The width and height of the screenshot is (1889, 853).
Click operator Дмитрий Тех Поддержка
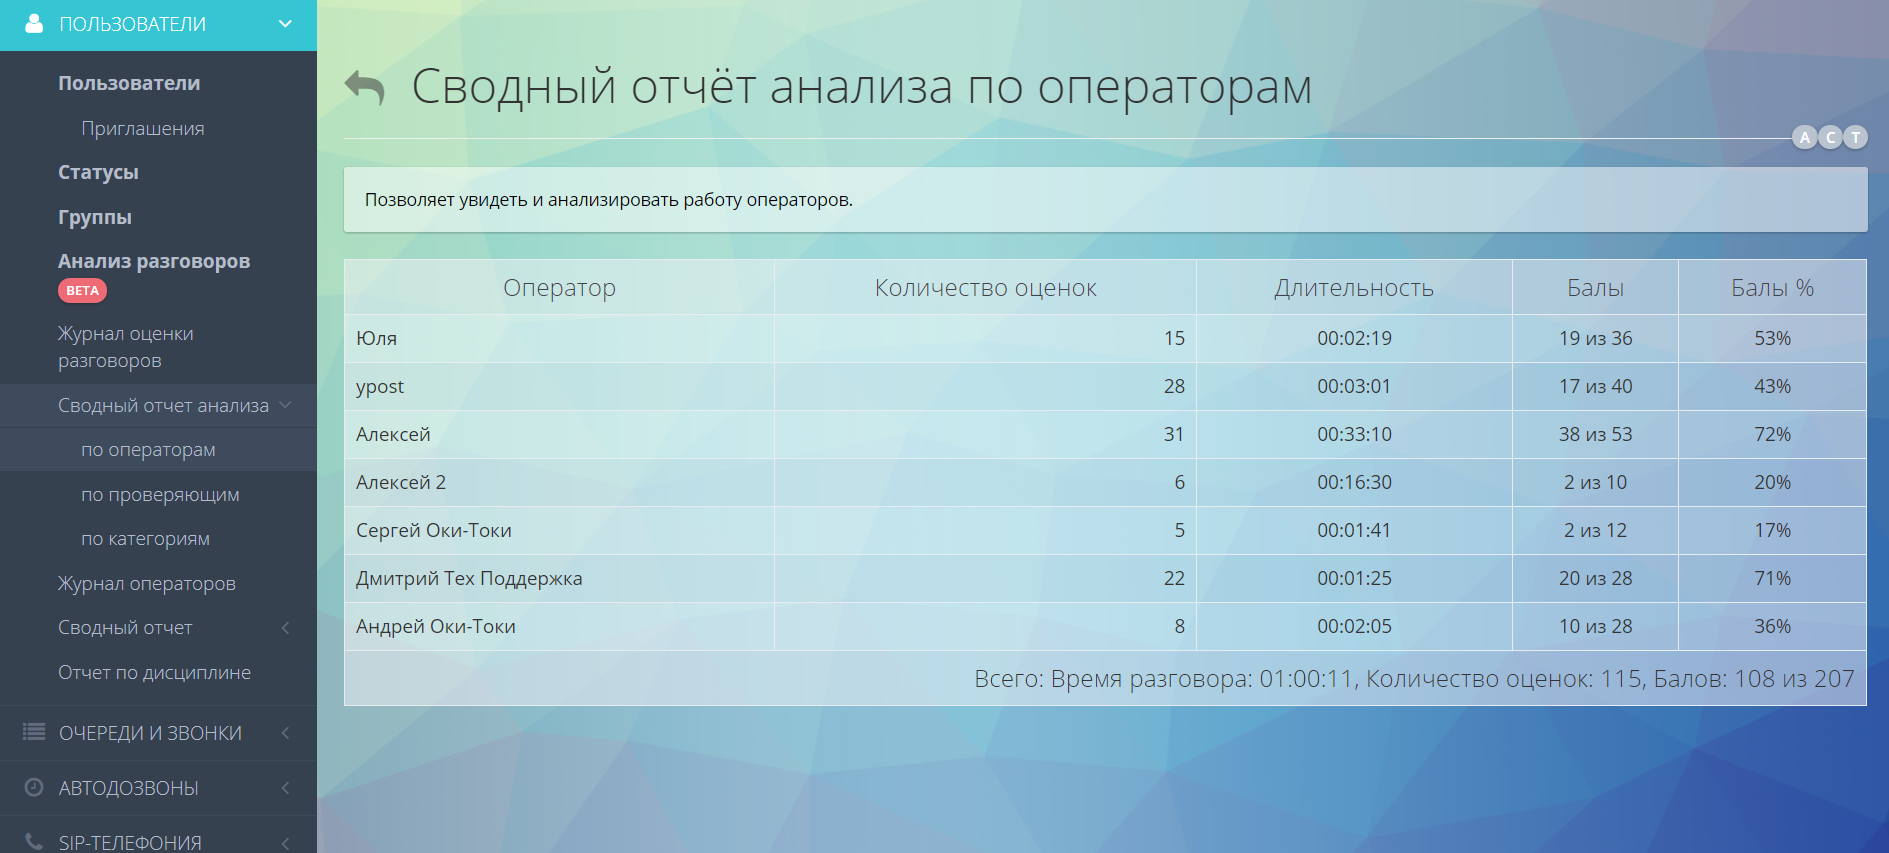pos(469,578)
